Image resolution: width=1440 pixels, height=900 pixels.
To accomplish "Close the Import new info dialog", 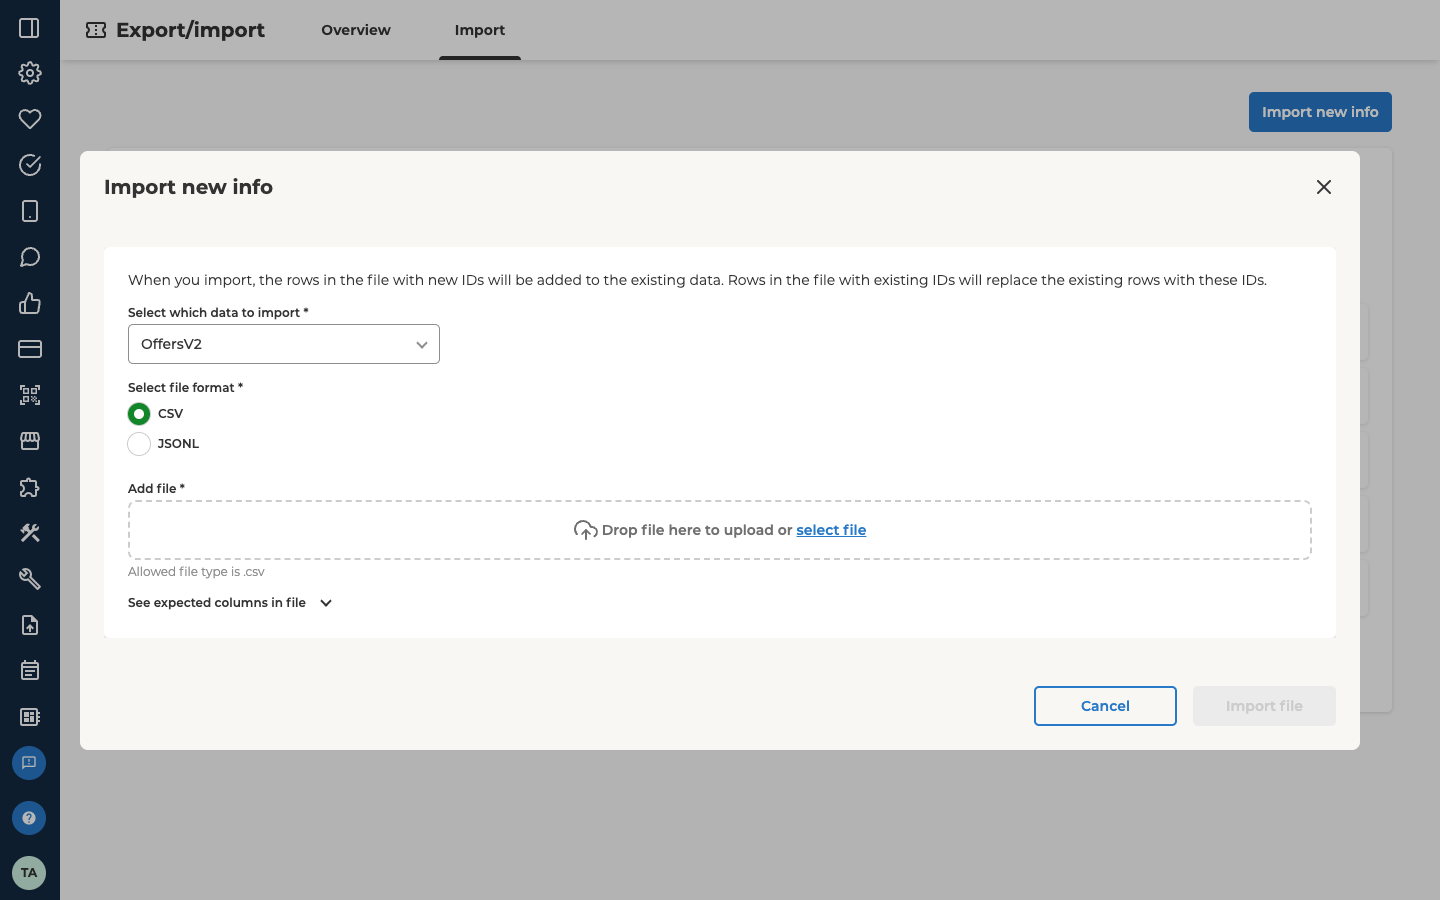I will tap(1324, 187).
